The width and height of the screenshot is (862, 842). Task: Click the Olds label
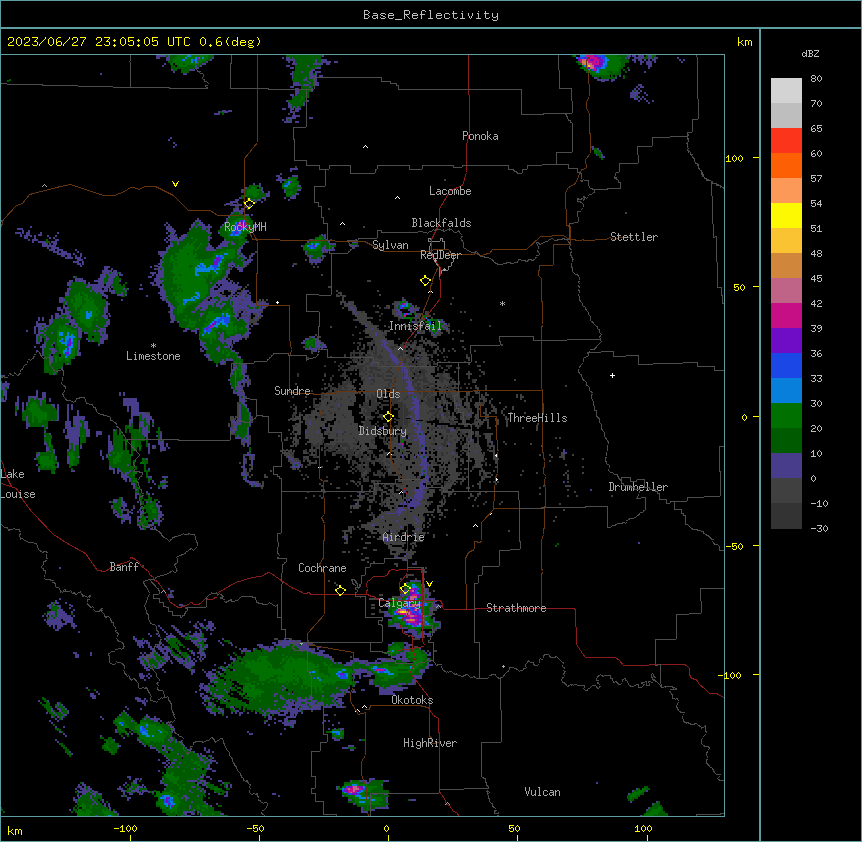388,394
